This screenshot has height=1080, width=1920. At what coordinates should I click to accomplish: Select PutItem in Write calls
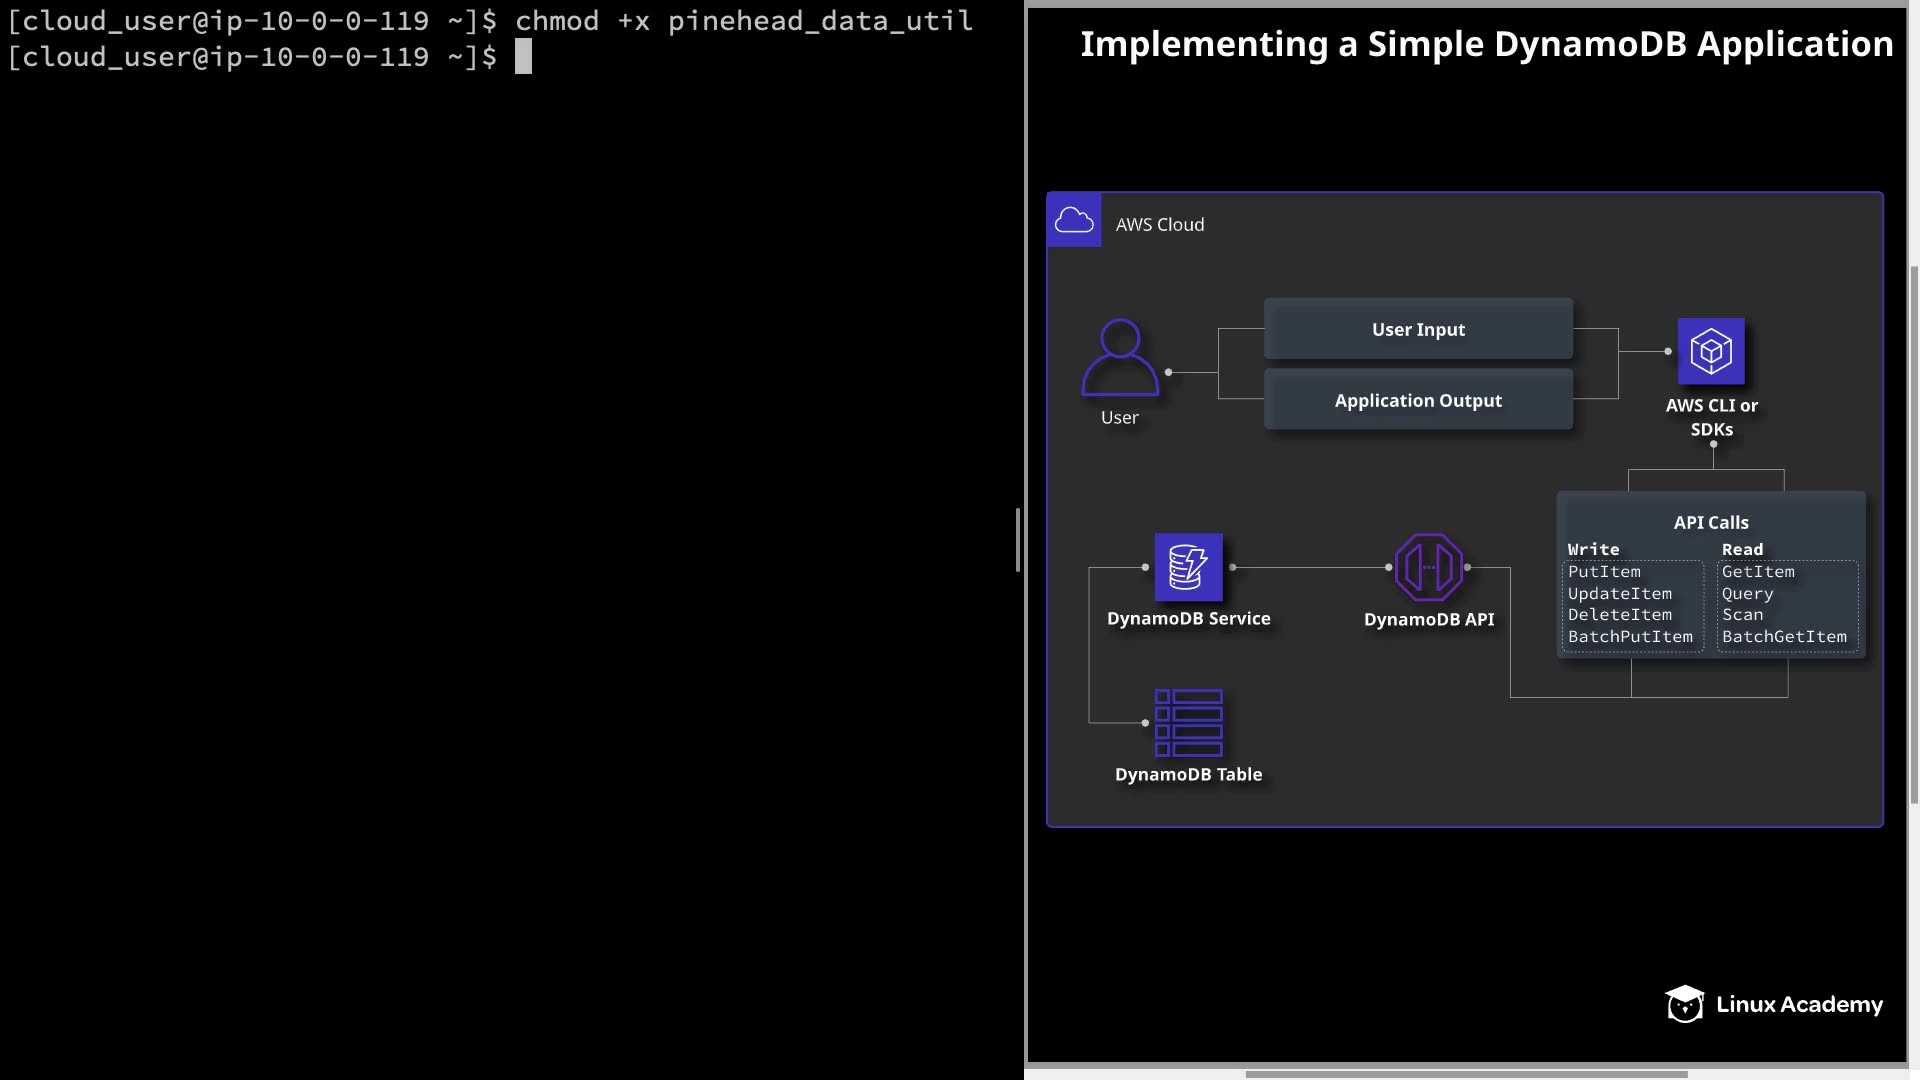(x=1604, y=572)
